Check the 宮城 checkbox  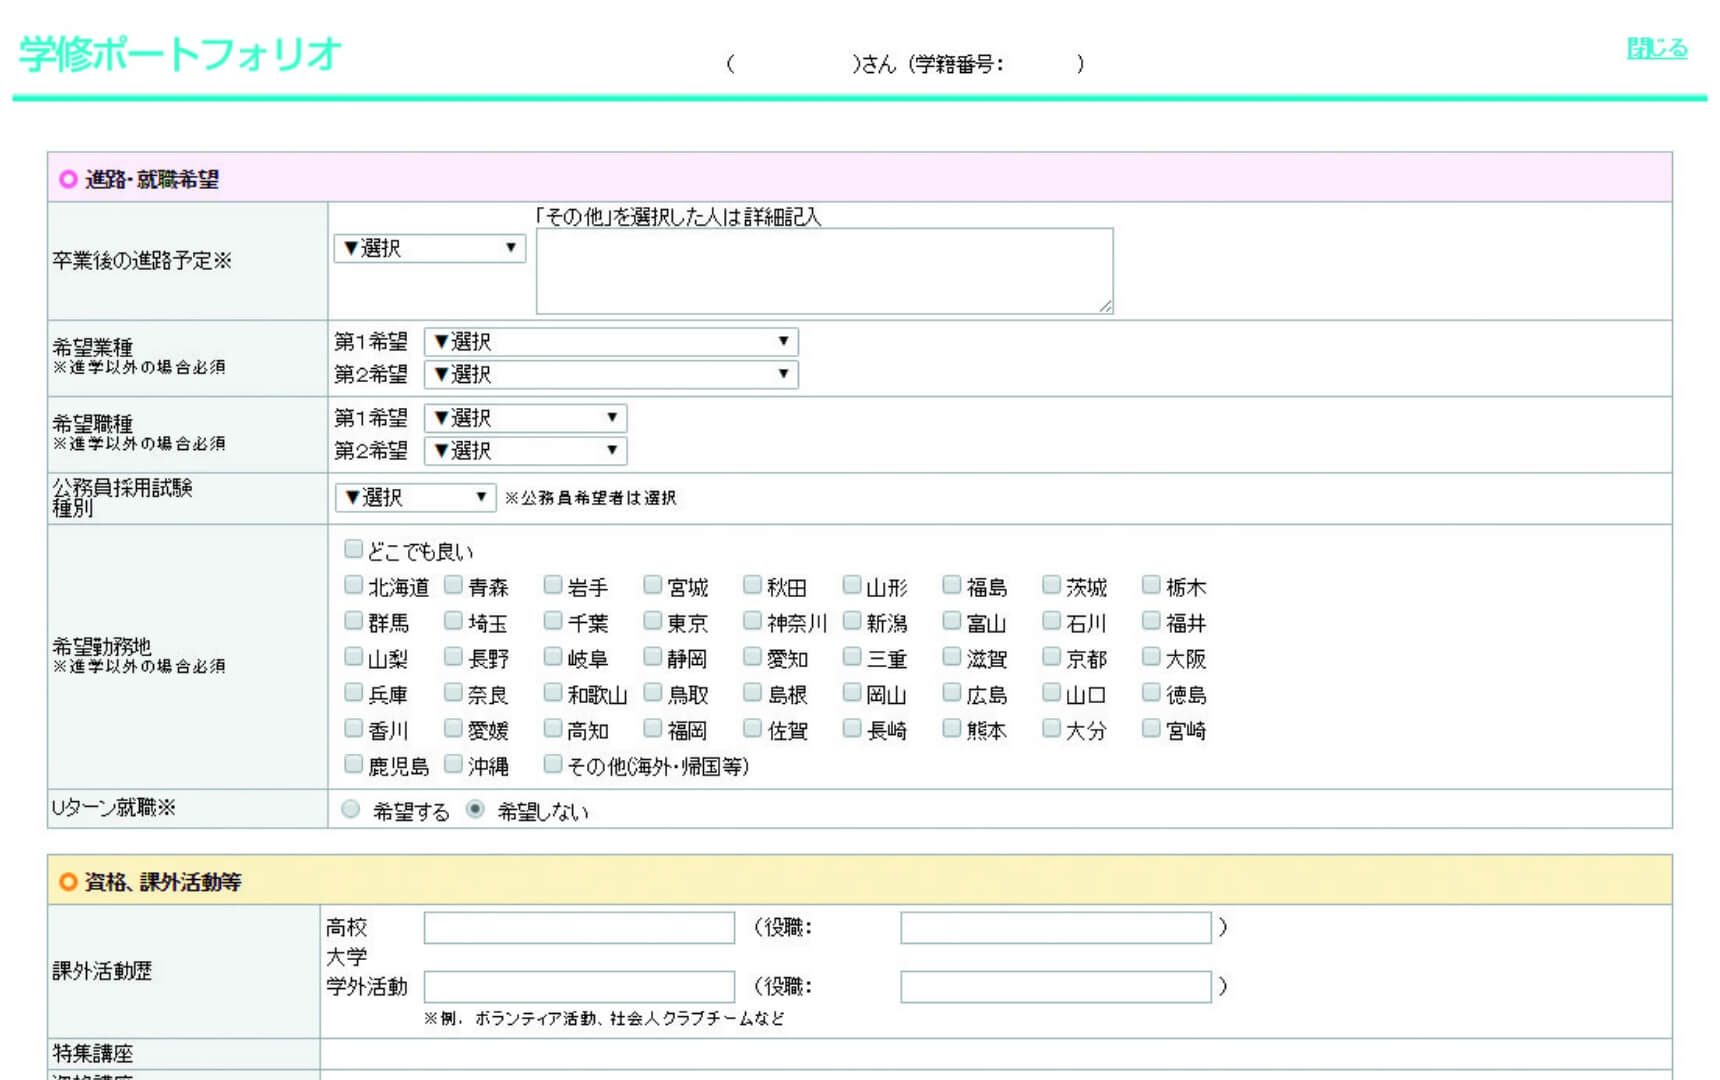tap(653, 585)
